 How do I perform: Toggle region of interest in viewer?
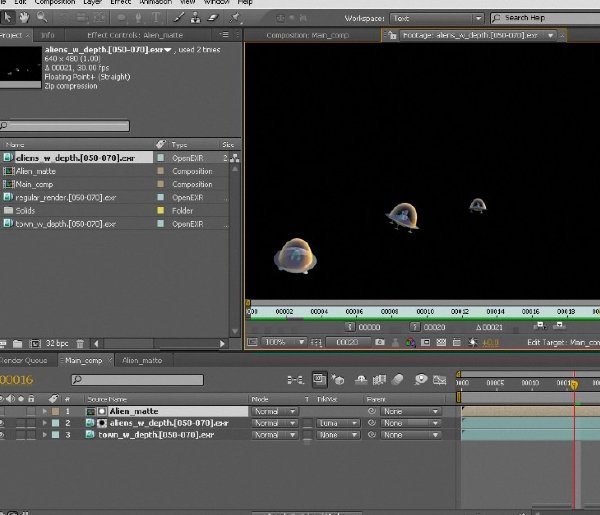(426, 342)
